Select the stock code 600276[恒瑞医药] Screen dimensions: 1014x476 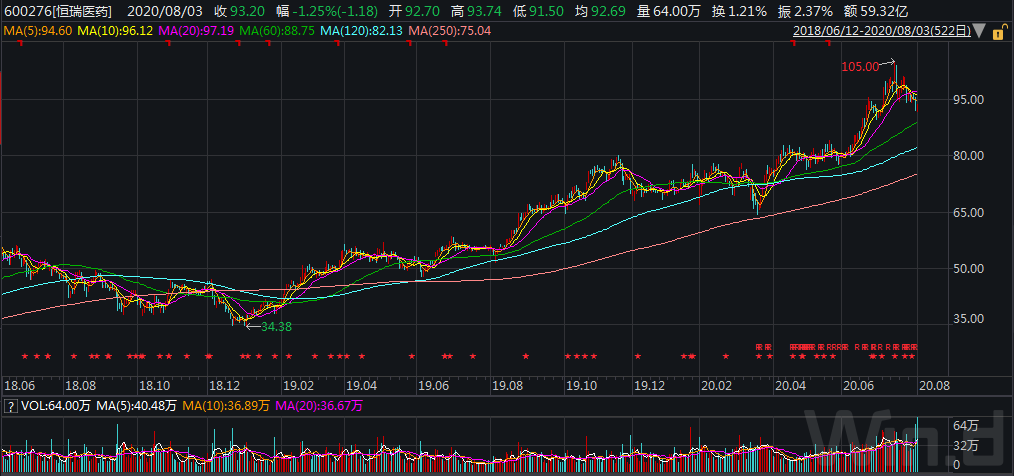[x=57, y=11]
